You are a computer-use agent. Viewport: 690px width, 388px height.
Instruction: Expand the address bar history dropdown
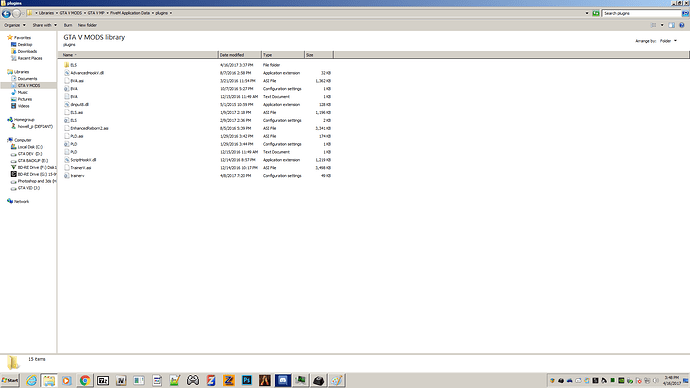point(587,13)
